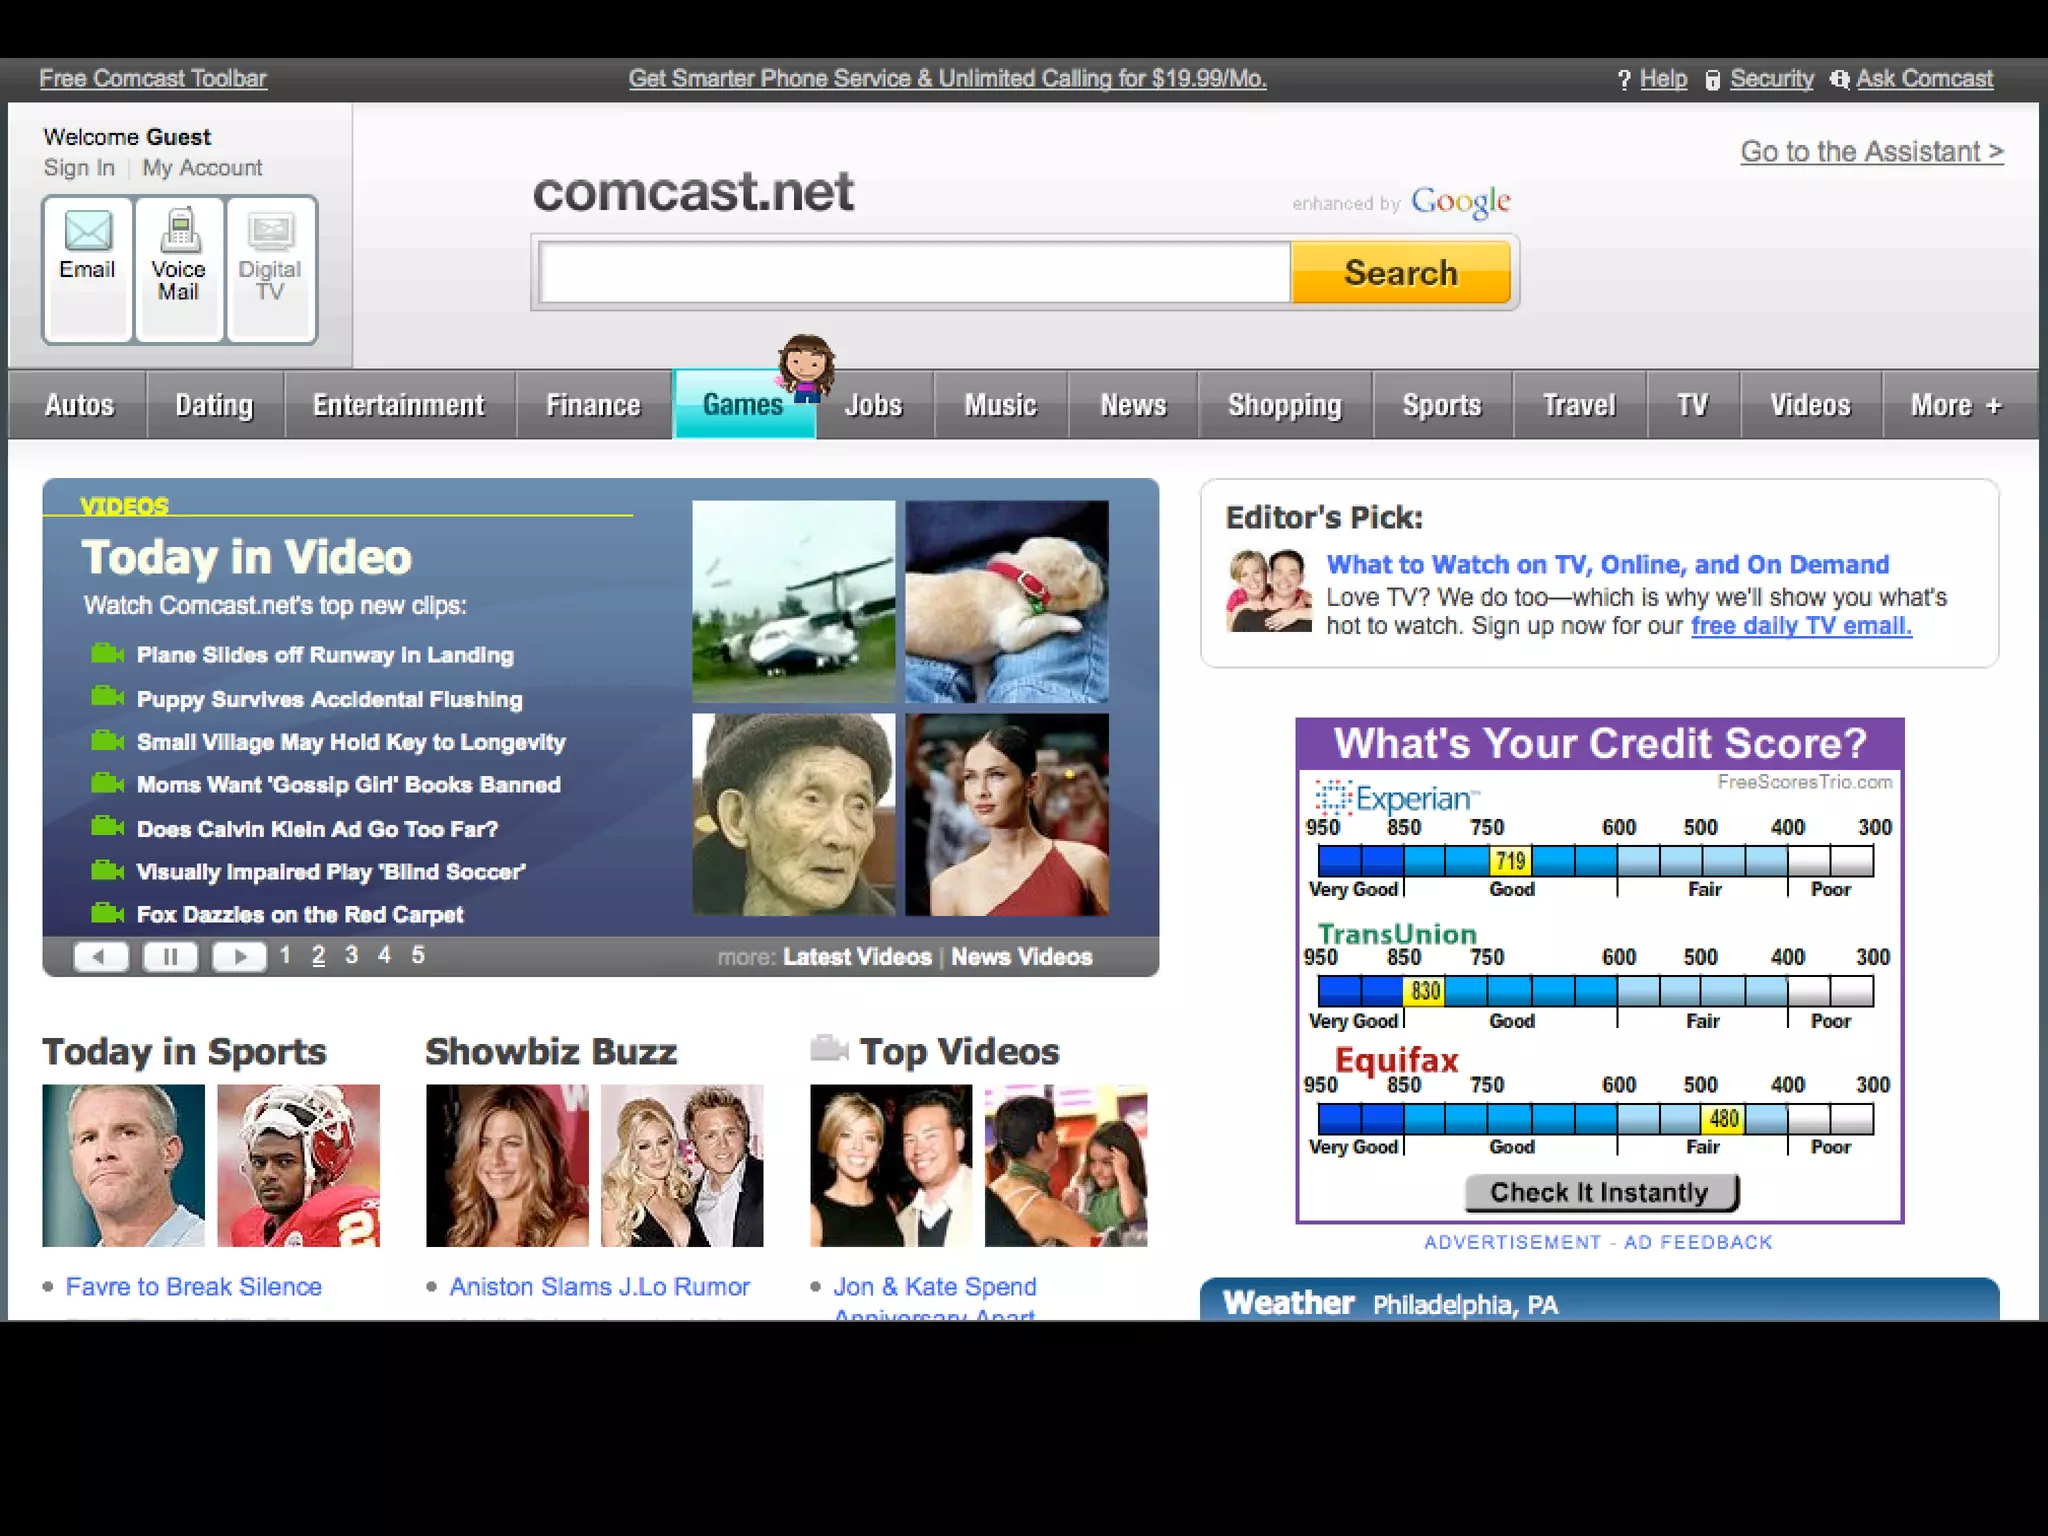This screenshot has width=2048, height=1536.
Task: Go to previous slide in video carousel
Action: 101,957
